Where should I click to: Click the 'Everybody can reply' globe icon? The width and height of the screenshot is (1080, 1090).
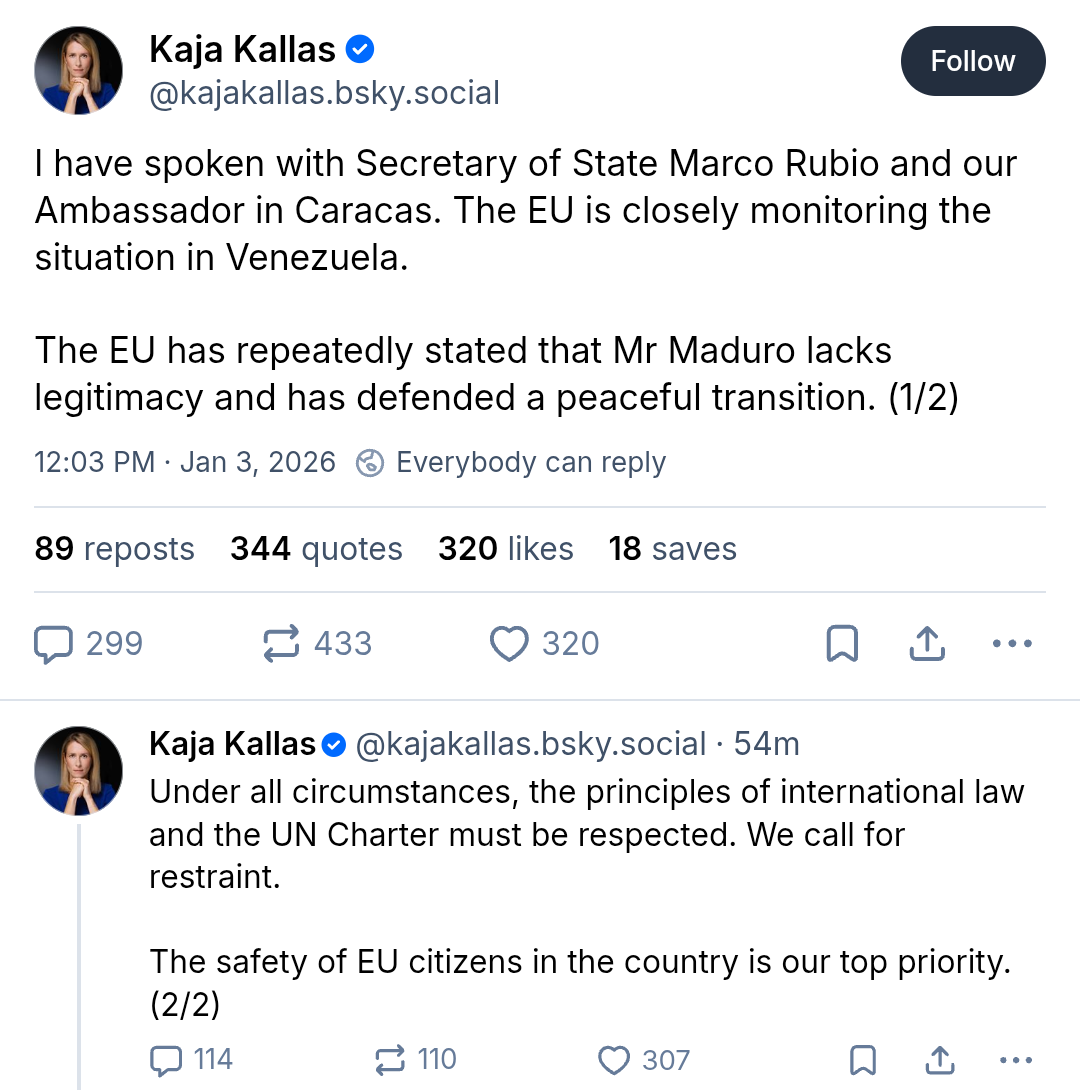pos(370,463)
